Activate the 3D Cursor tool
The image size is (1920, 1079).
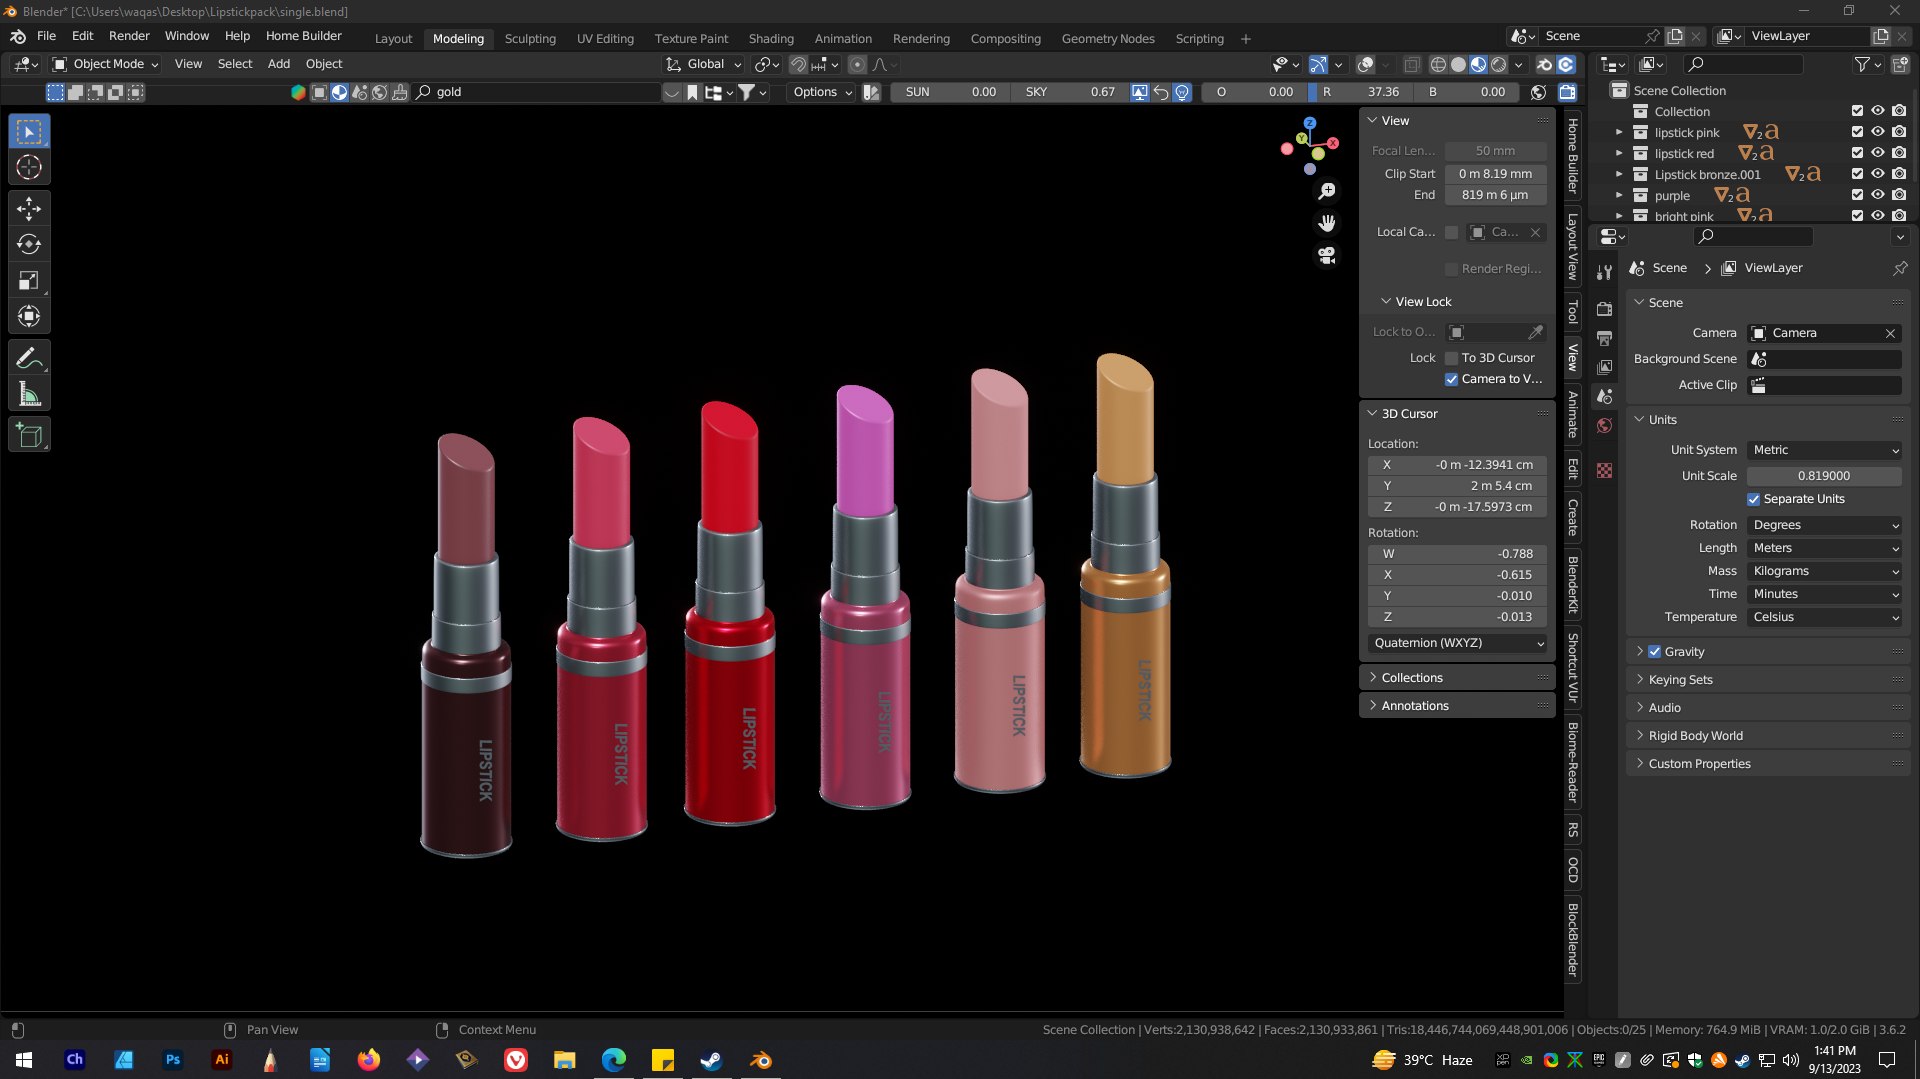tap(29, 167)
